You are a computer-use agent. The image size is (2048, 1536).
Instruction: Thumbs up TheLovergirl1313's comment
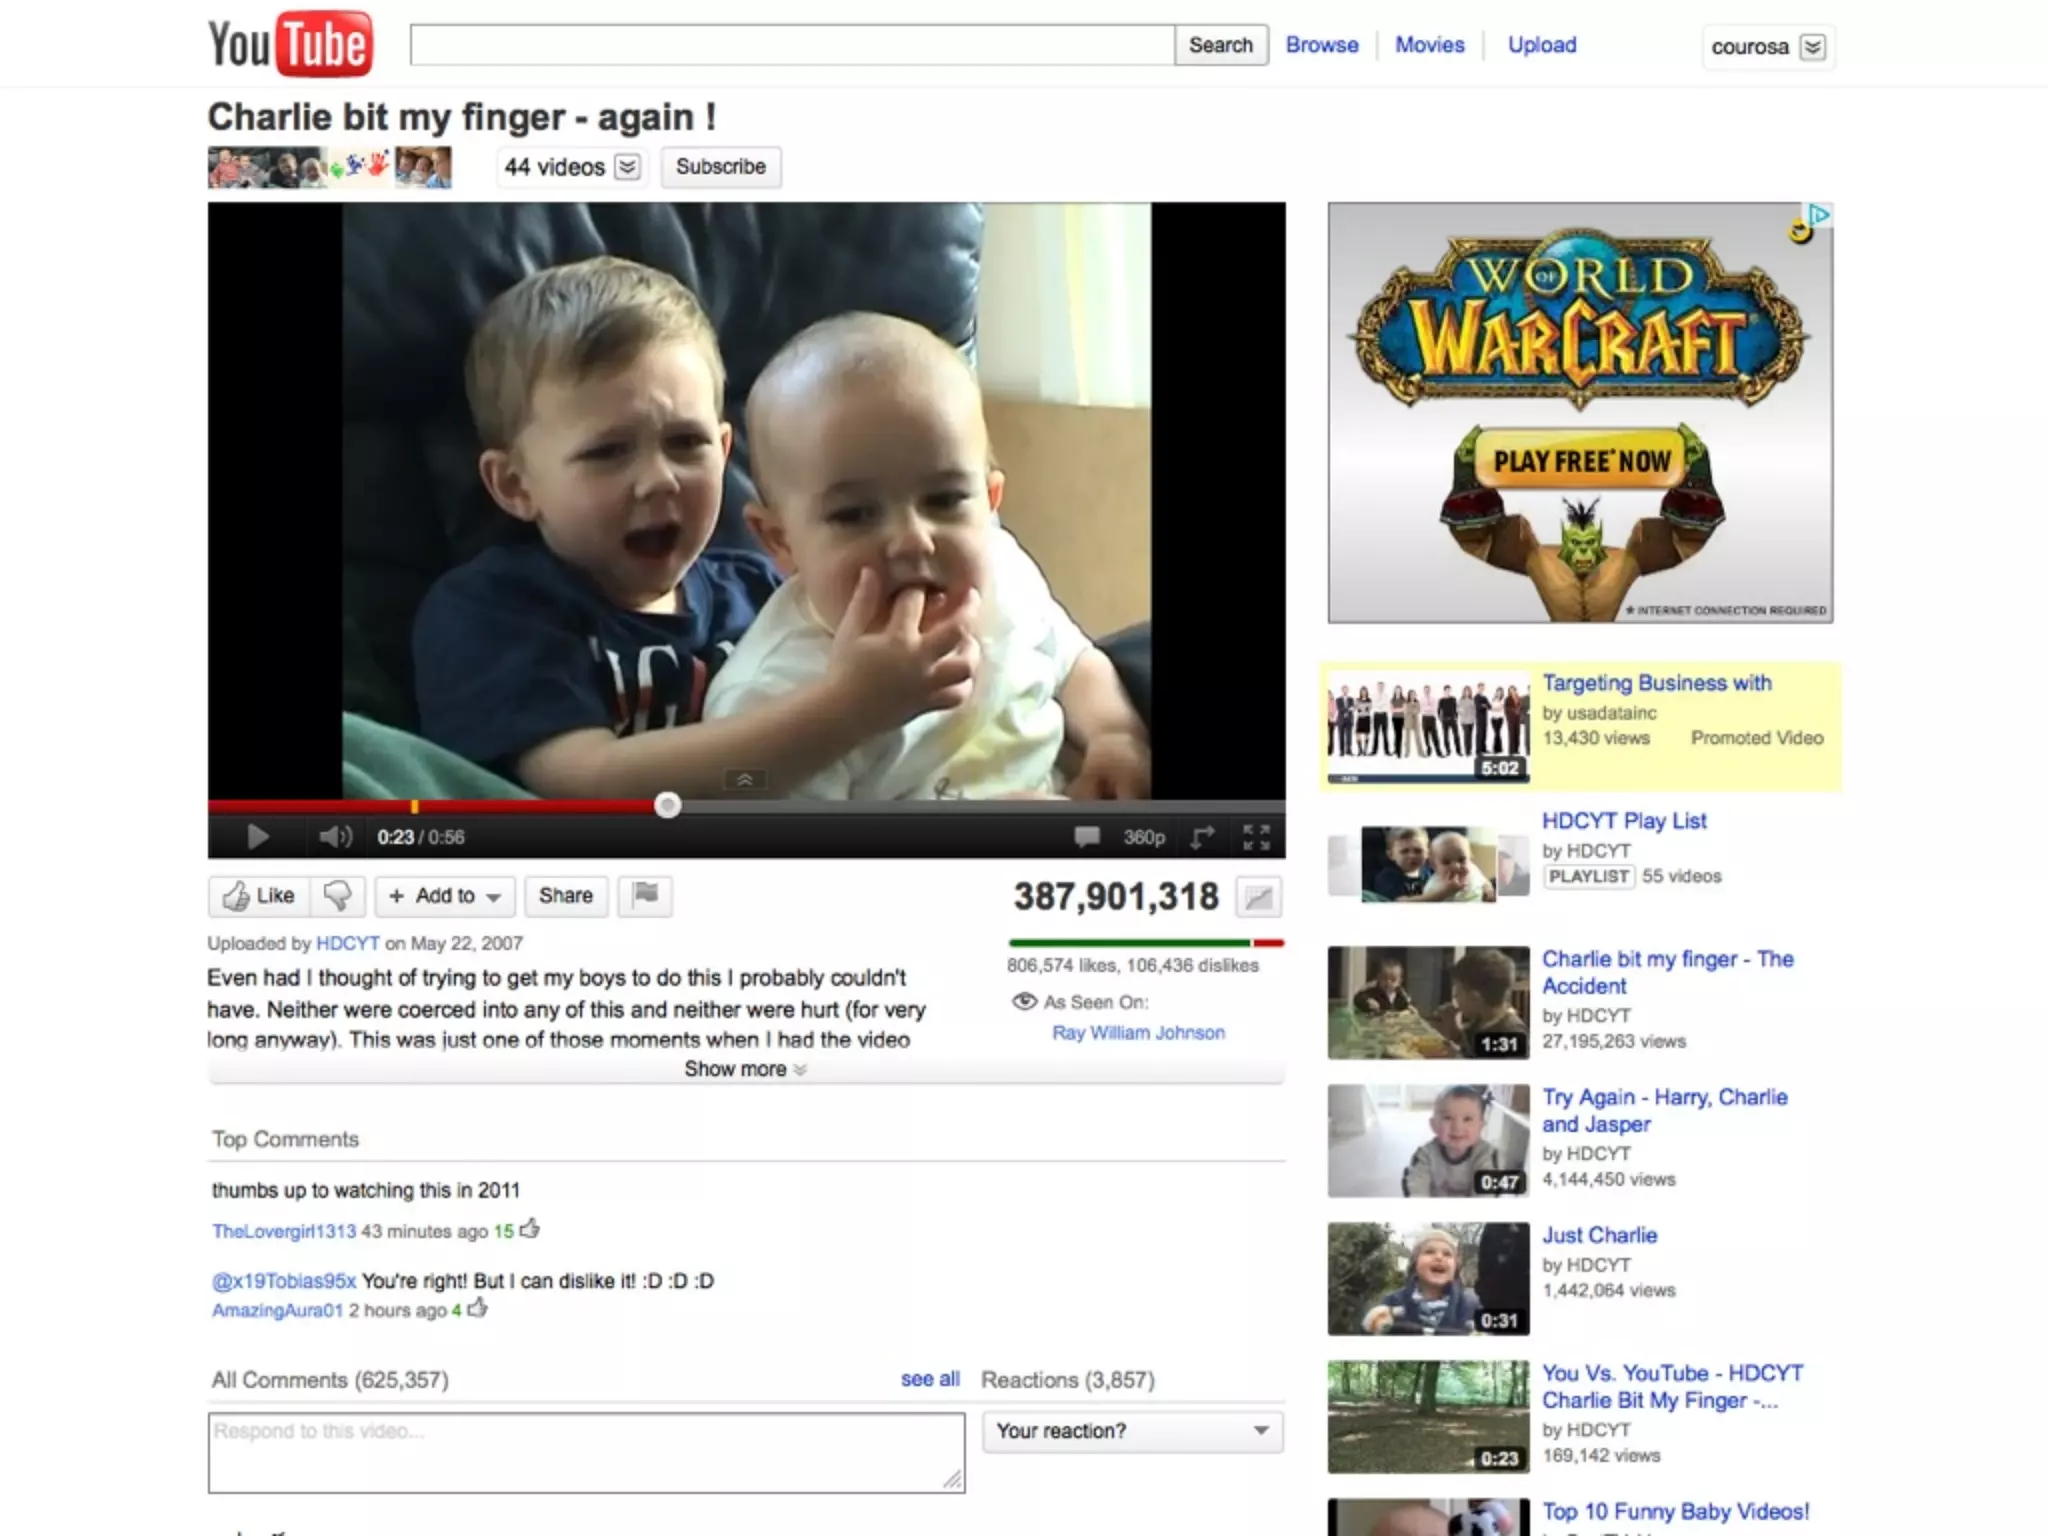[530, 1229]
